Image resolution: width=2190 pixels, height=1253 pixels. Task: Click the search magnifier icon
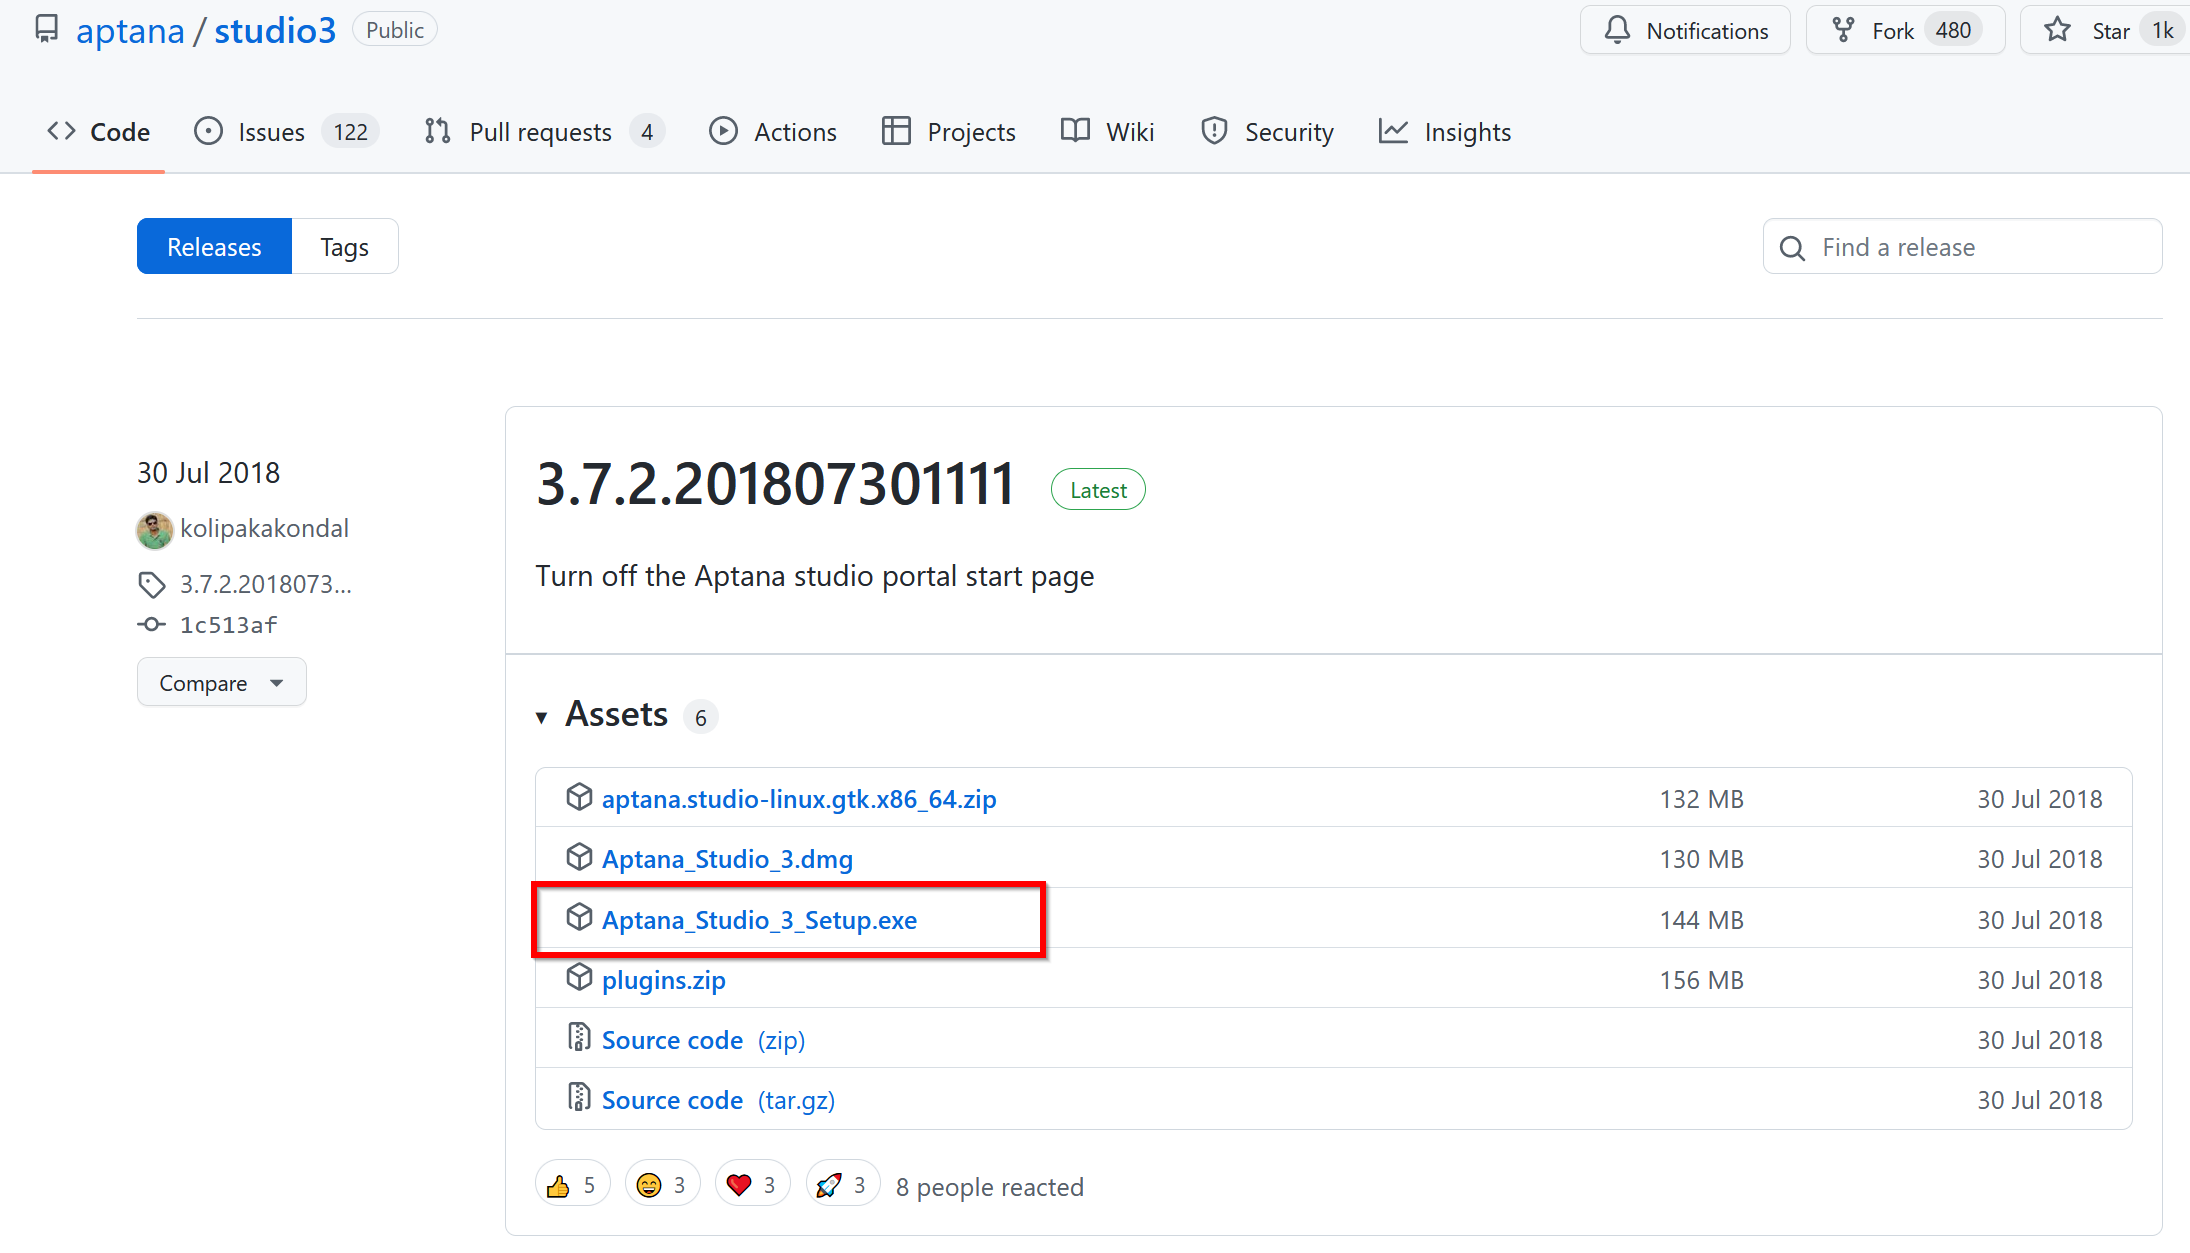click(x=1793, y=248)
